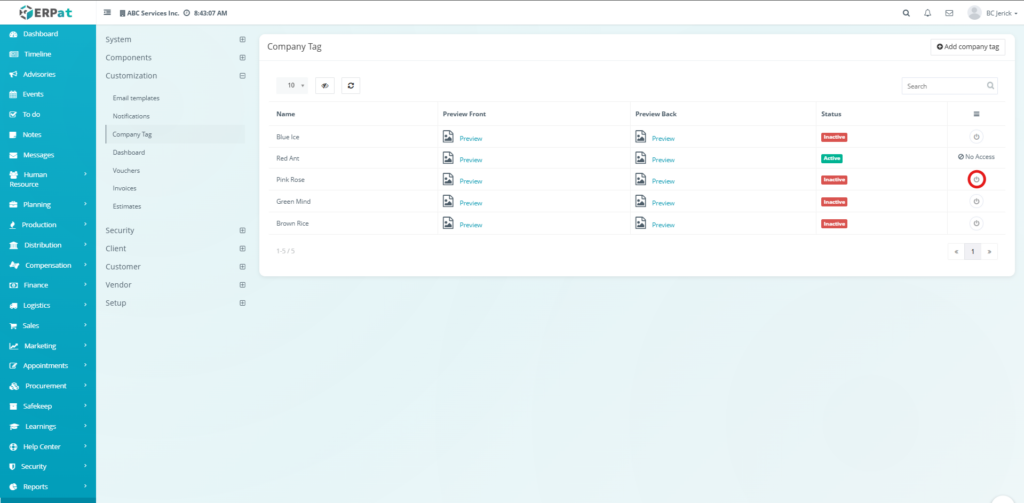This screenshot has width=1024, height=503.
Task: Open the mail envelope icon in header
Action: [949, 13]
